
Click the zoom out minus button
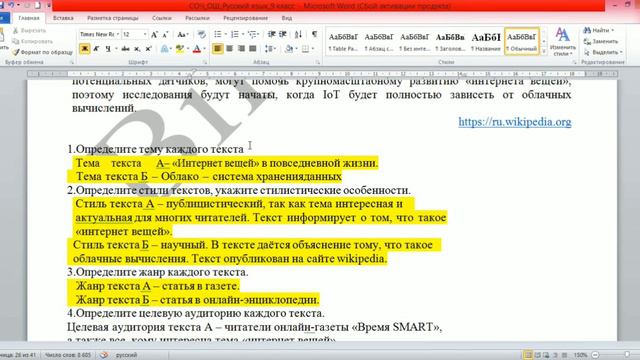point(596,355)
